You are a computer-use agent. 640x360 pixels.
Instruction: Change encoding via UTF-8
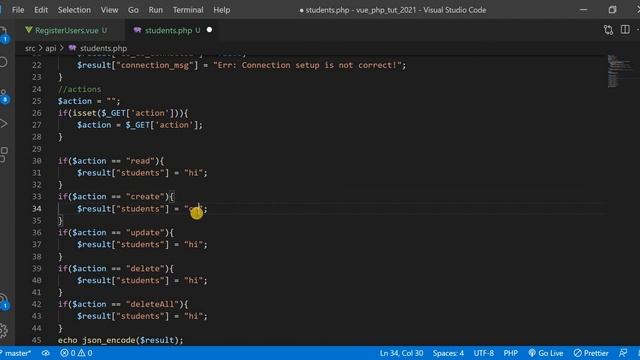pos(484,353)
